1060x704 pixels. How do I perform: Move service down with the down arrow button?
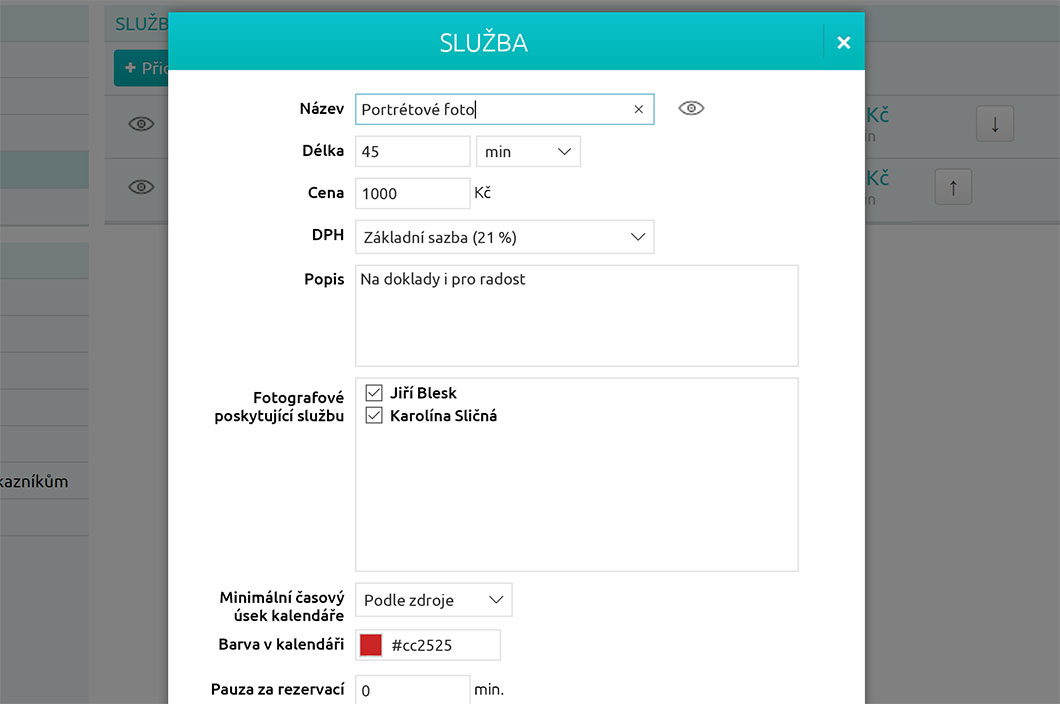tap(994, 124)
